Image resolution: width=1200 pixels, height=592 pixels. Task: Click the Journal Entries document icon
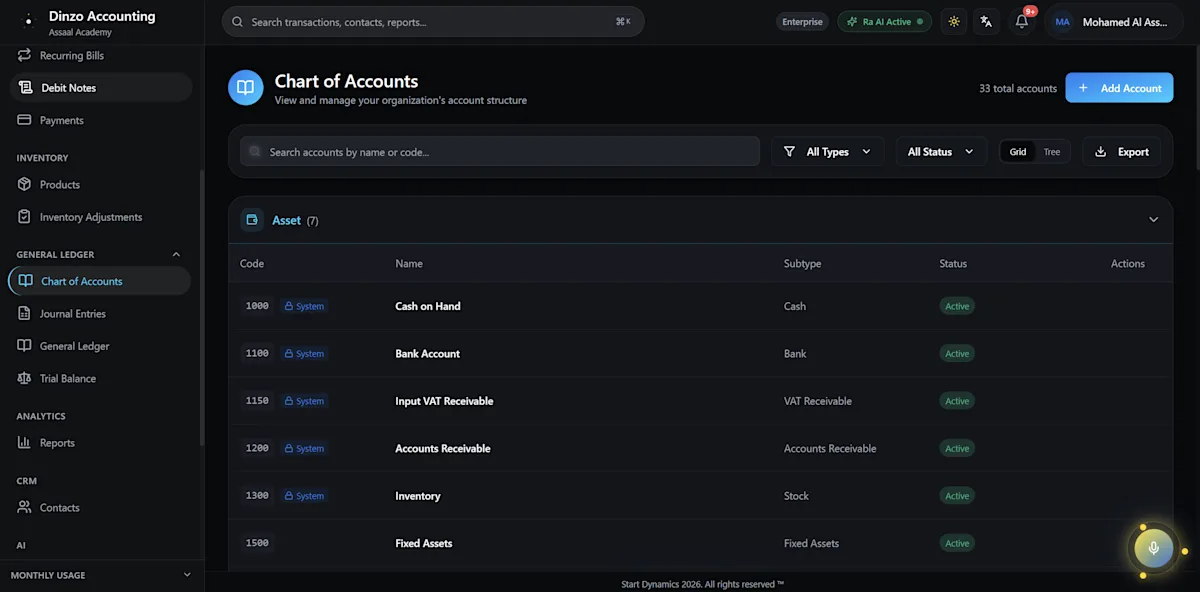[25, 314]
